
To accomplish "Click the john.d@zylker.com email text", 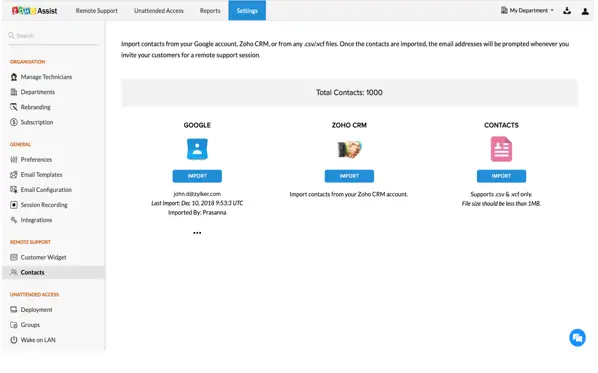I will 197,194.
